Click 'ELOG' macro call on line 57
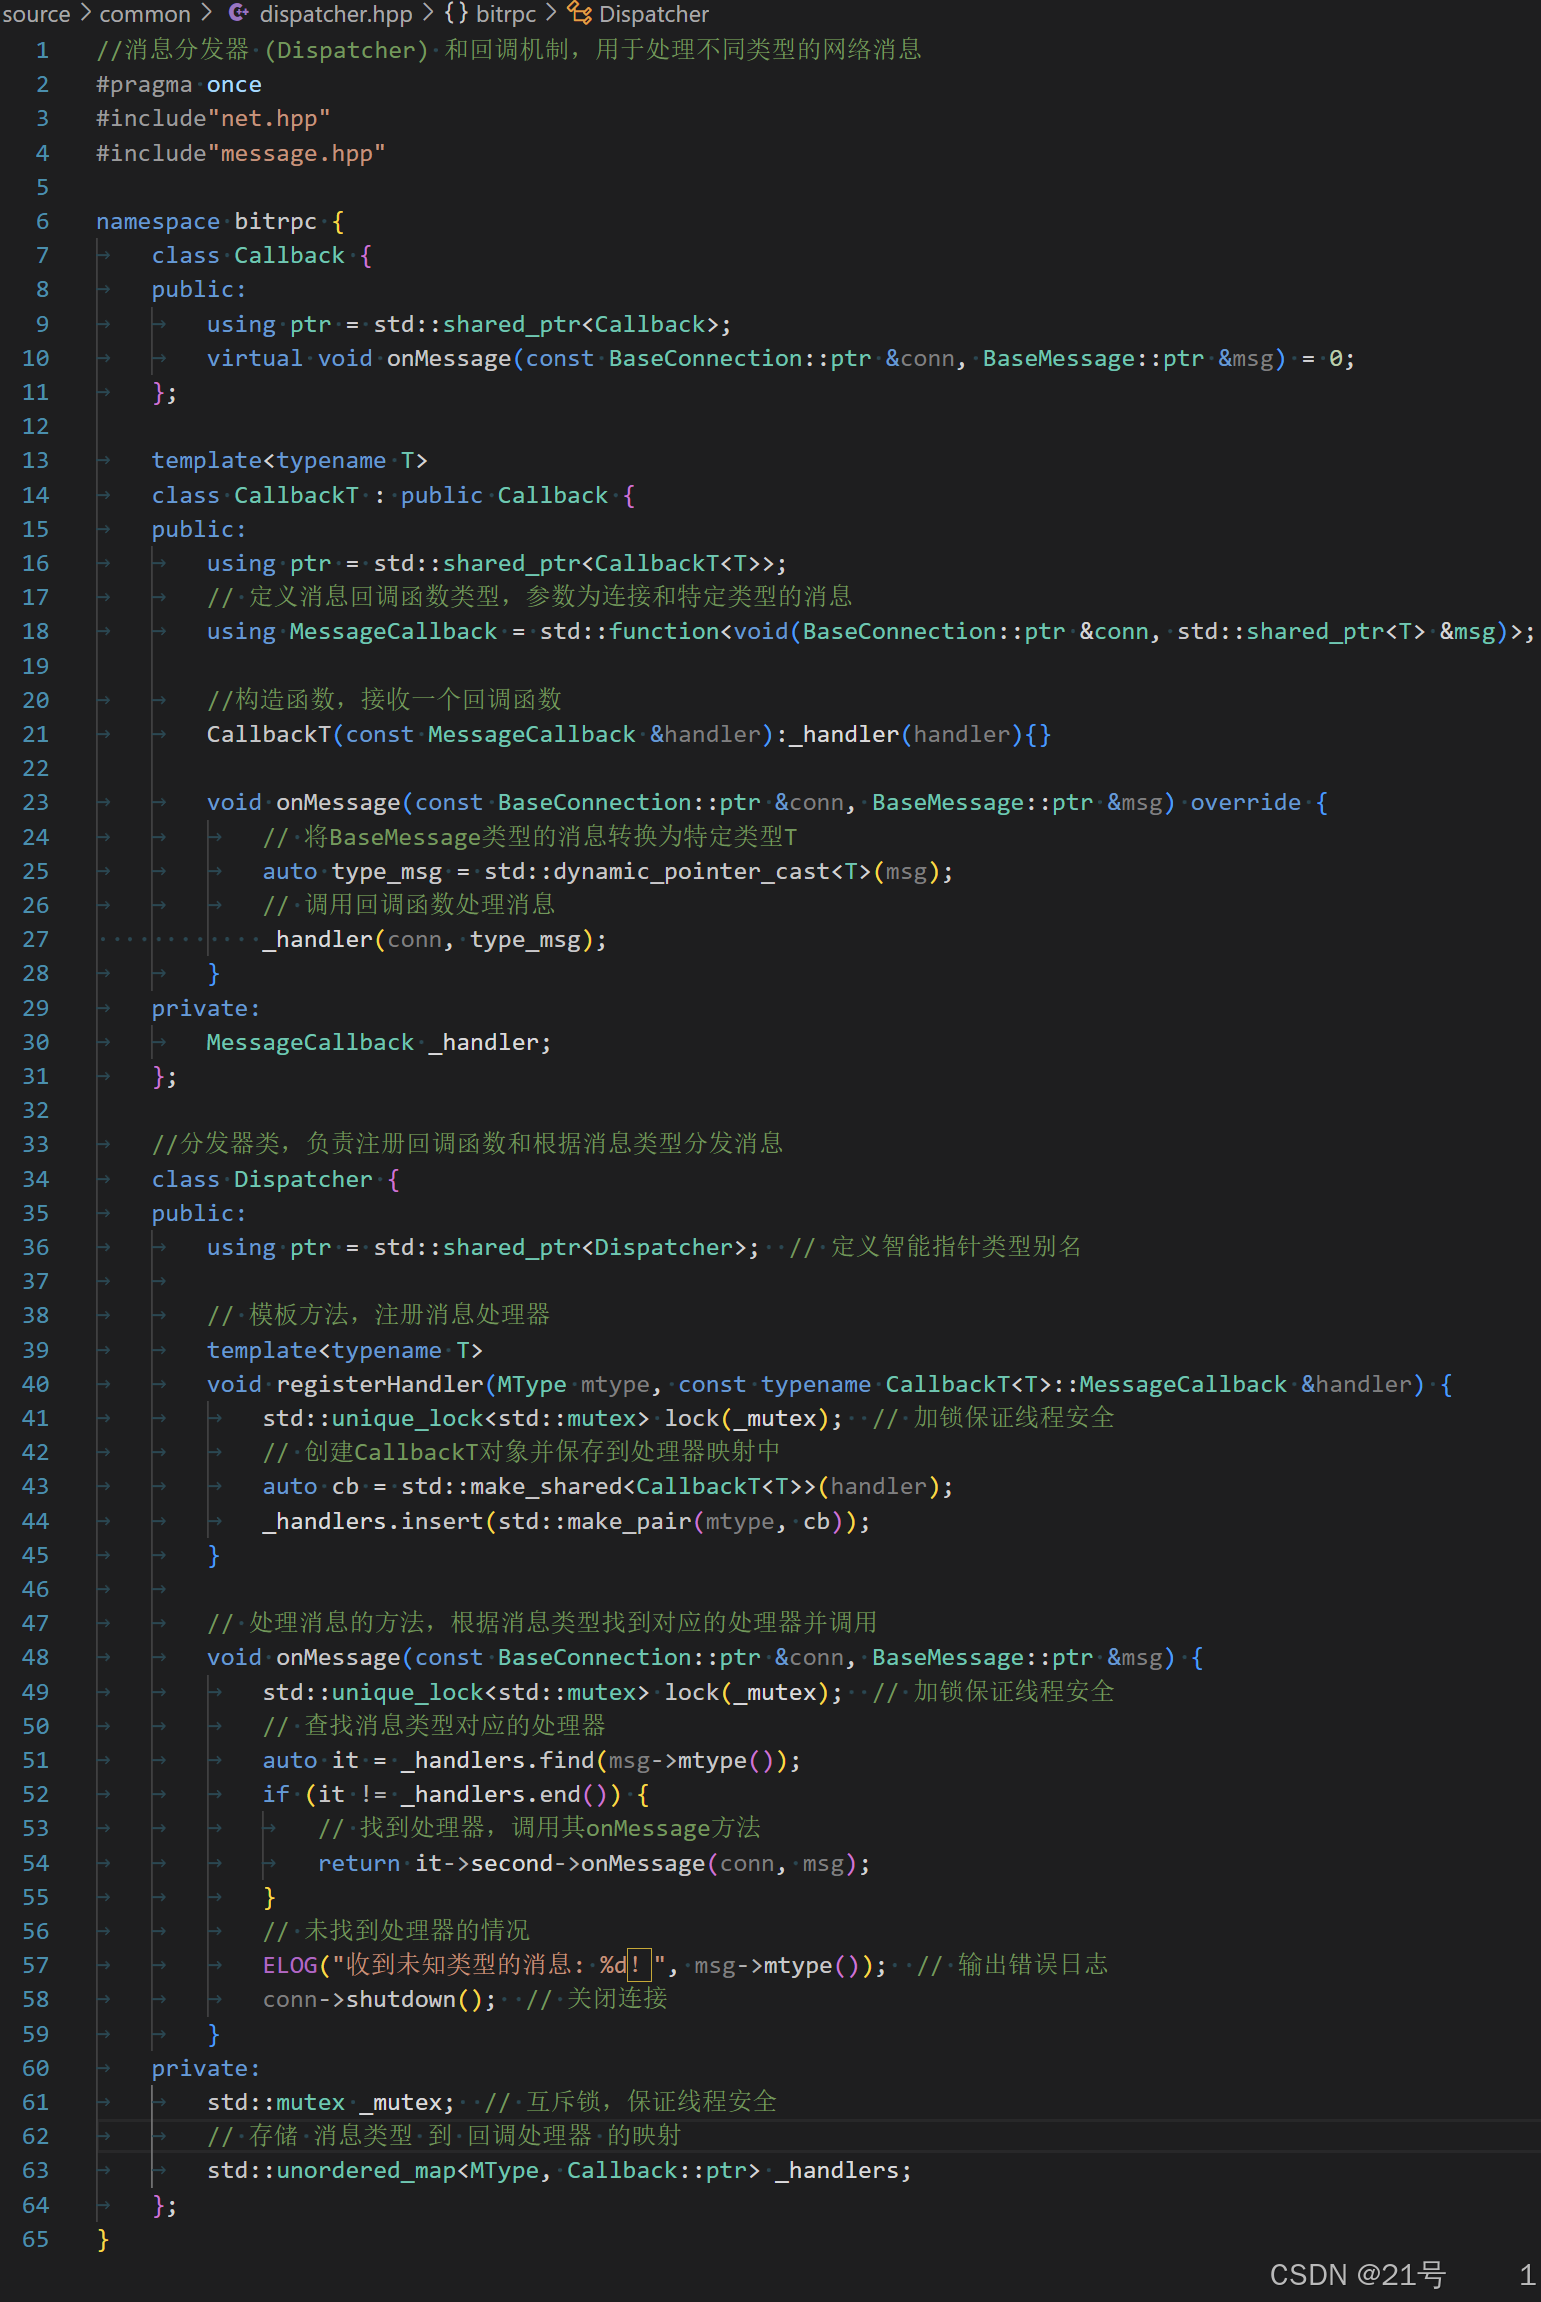 tap(290, 1965)
